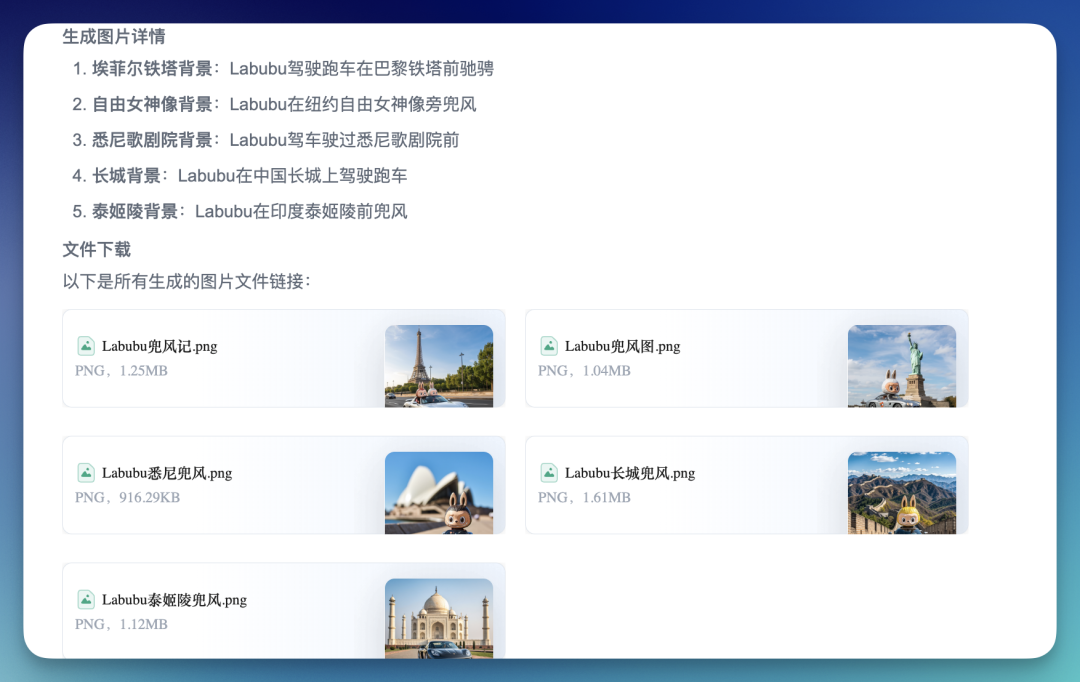
Task: Click the image icon beside Labubu悉尼兜风.png
Action: 85,473
